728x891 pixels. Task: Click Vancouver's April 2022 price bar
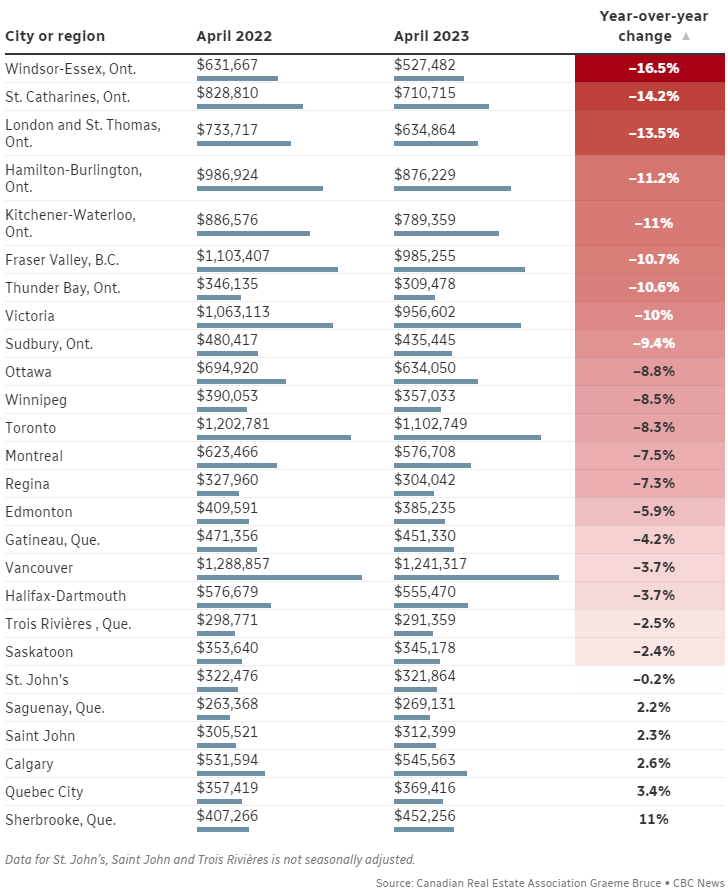click(279, 577)
